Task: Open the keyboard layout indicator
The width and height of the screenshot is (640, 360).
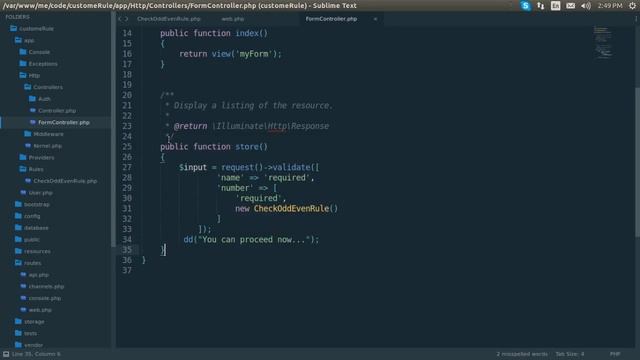Action: coord(556,6)
